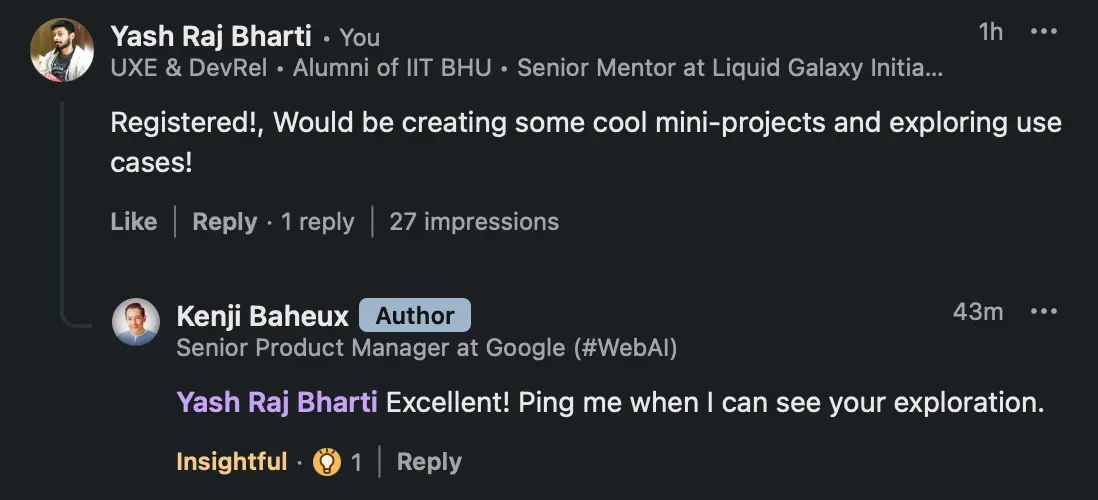Open Yash Raj Bharti's profile picture
The width and height of the screenshot is (1098, 500).
point(62,50)
